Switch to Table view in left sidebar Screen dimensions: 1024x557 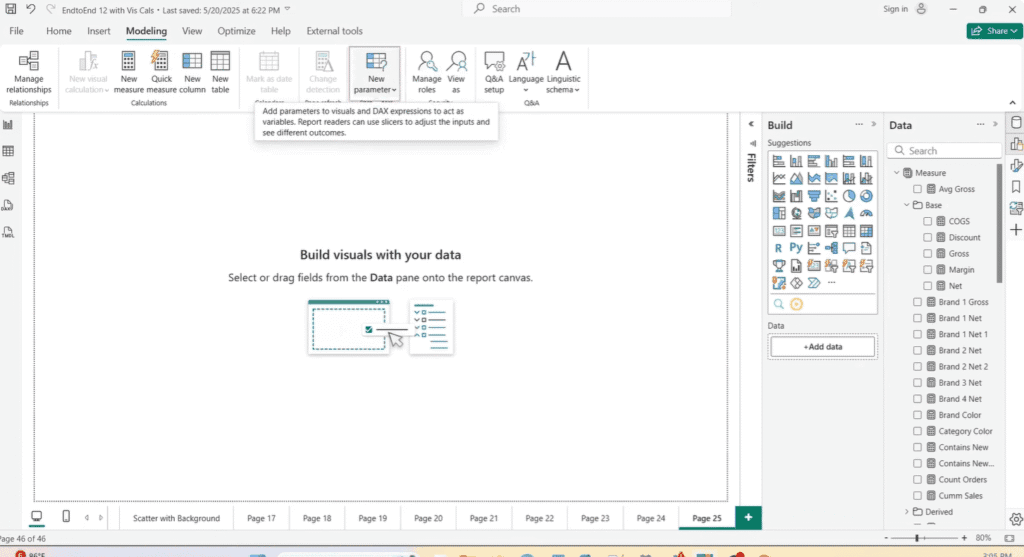click(x=8, y=151)
